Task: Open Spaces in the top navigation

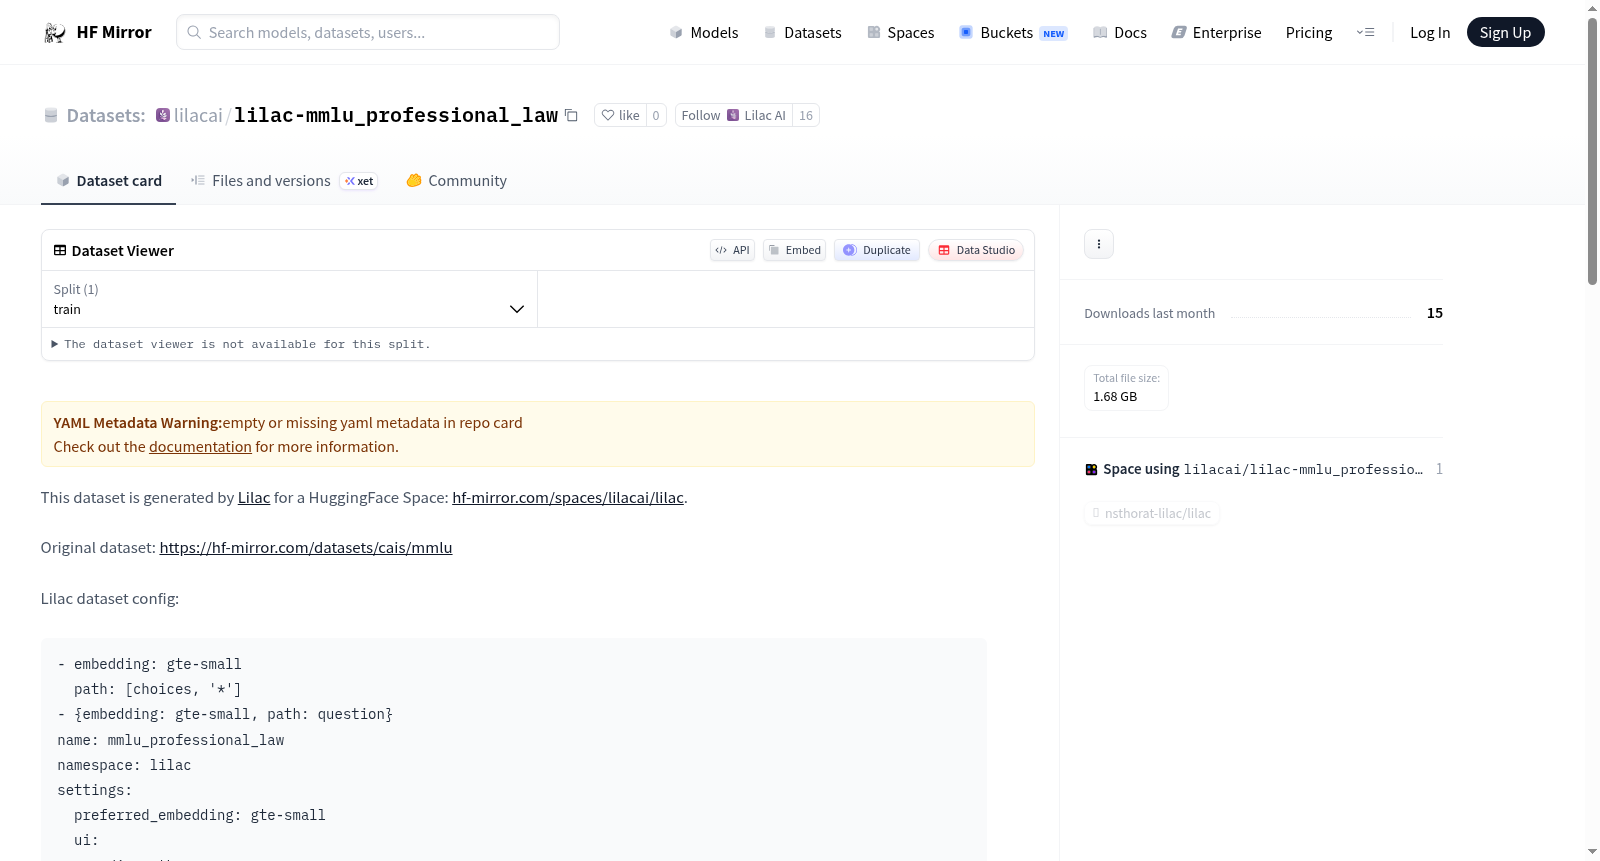Action: (901, 33)
